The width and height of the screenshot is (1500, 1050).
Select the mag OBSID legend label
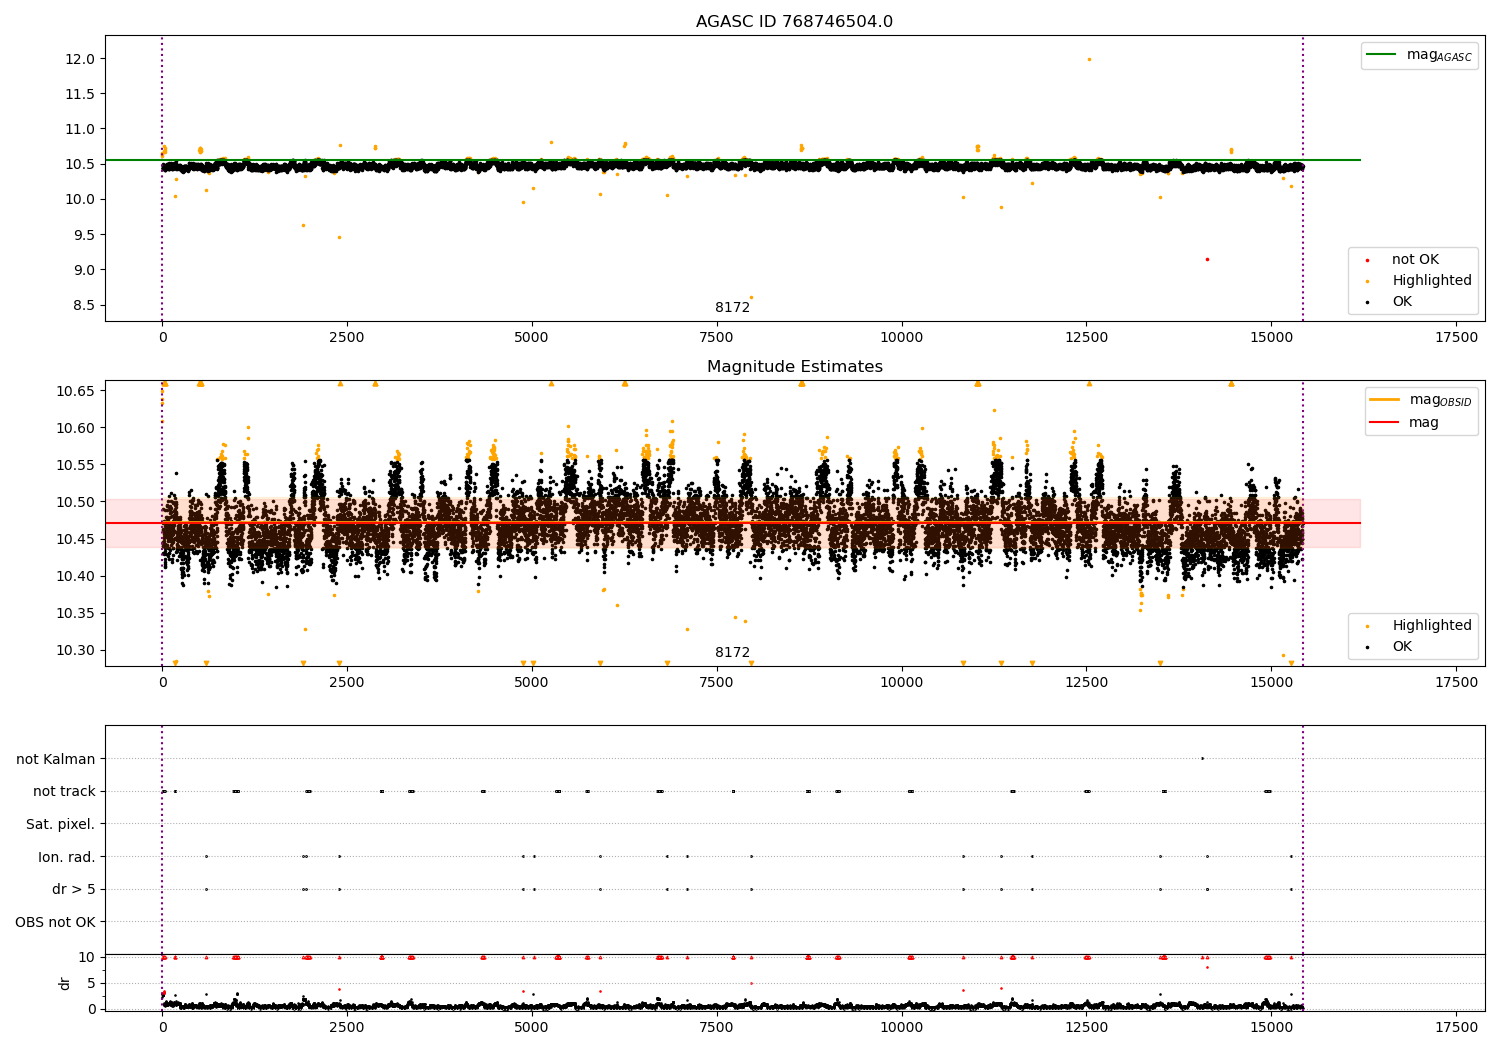tap(1440, 400)
